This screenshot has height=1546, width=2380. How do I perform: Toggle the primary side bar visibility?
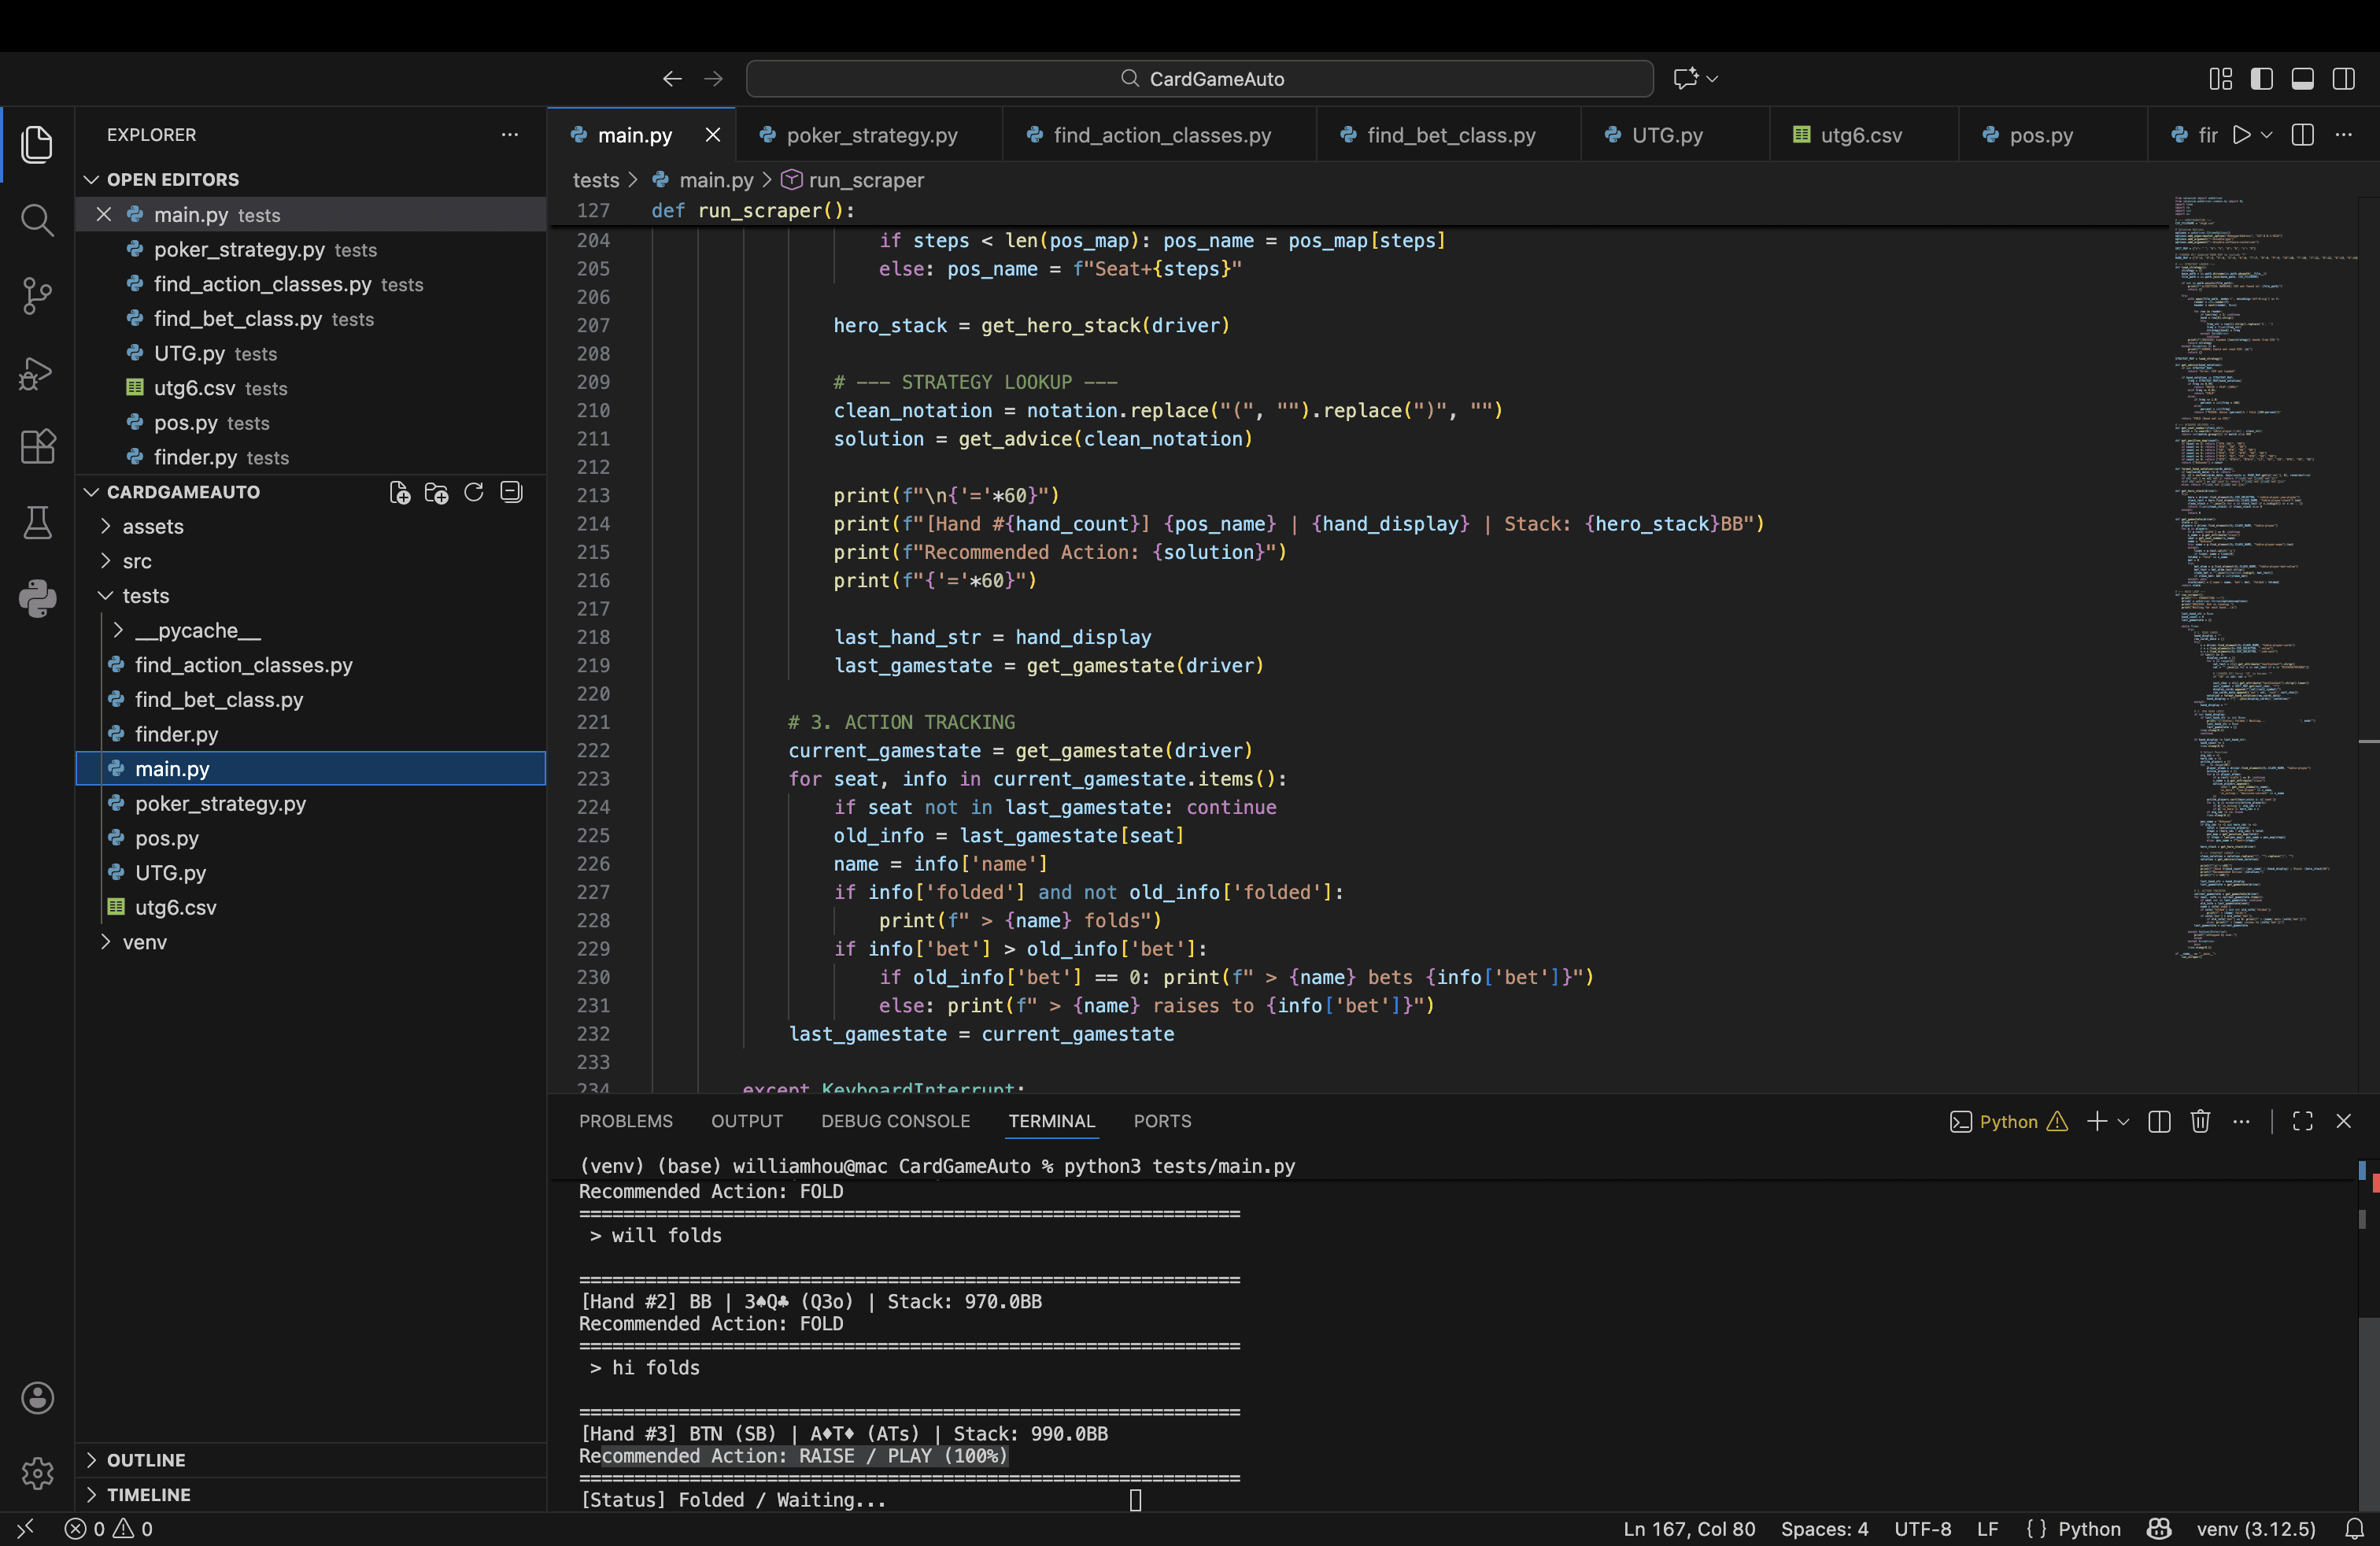pyautogui.click(x=2262, y=79)
